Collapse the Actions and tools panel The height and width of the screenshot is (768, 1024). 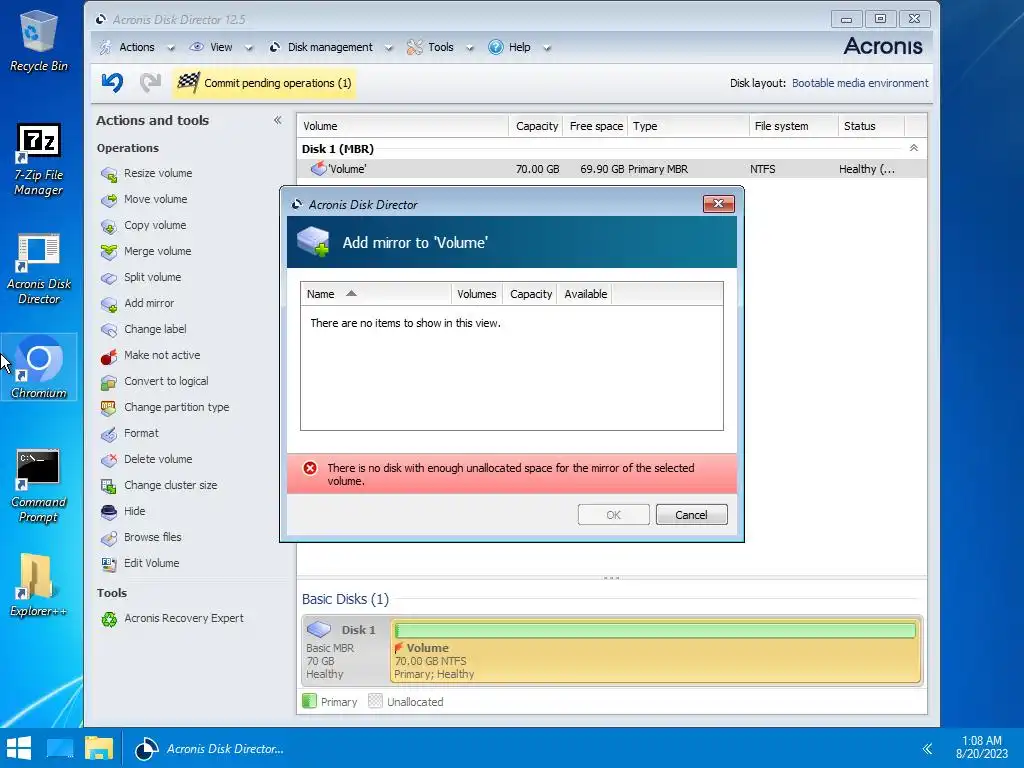[278, 120]
